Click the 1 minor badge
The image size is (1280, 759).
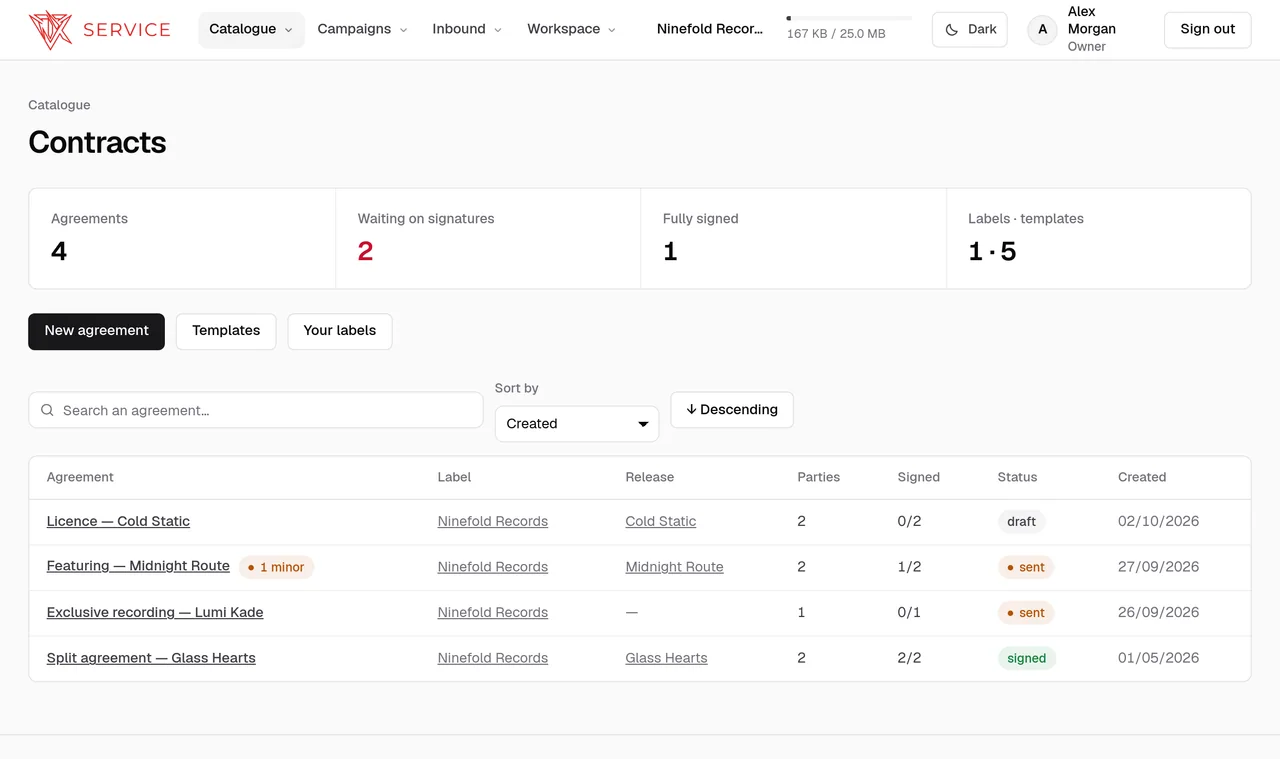coord(276,567)
